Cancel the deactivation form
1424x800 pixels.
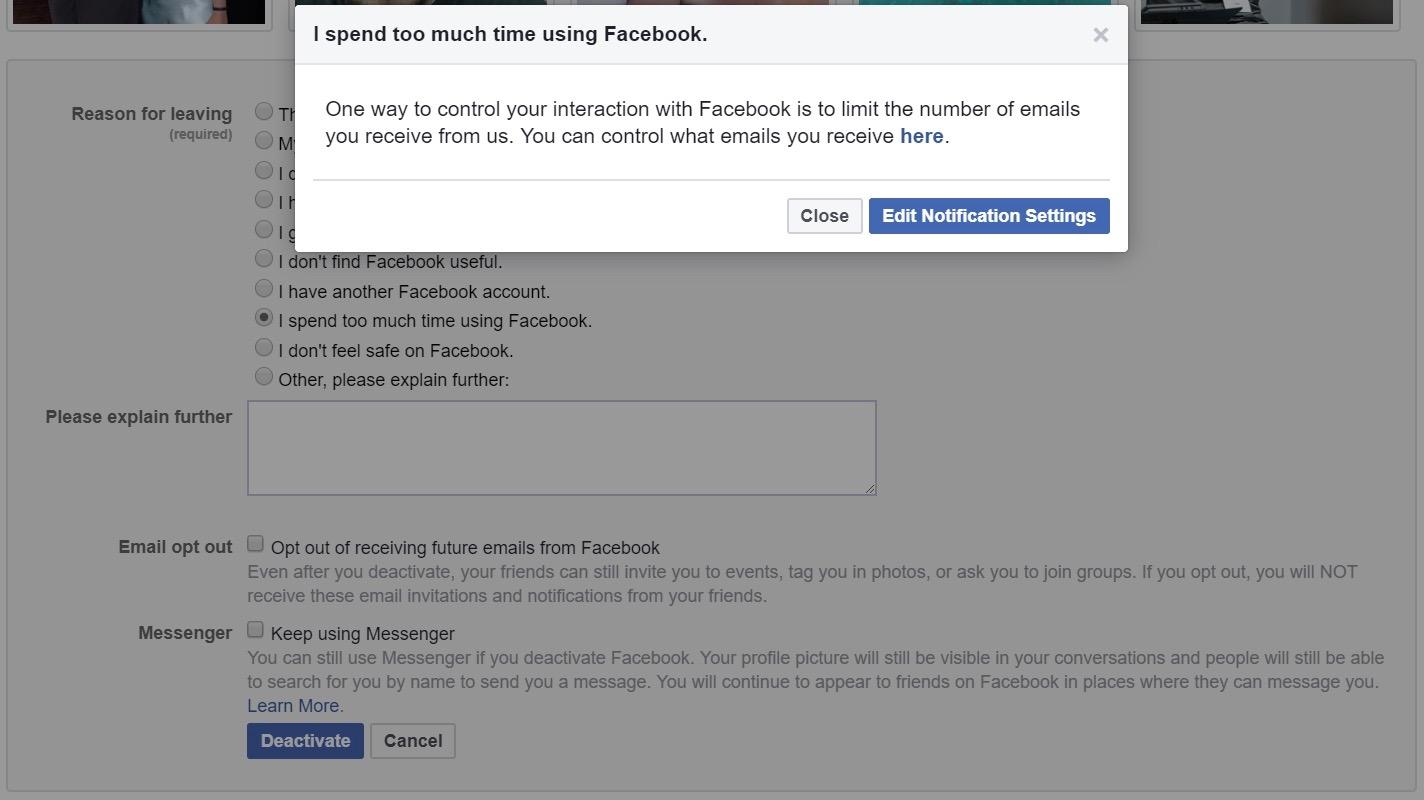(412, 741)
